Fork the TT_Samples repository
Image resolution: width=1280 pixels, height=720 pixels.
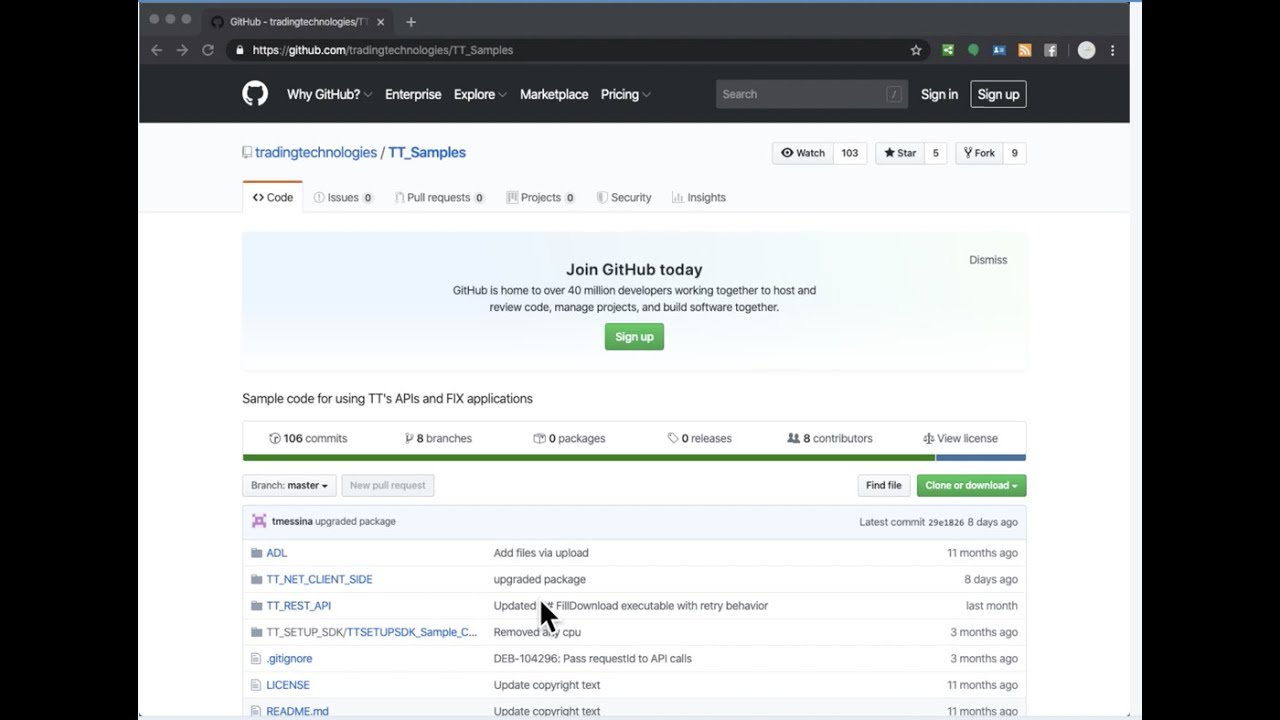pos(979,153)
